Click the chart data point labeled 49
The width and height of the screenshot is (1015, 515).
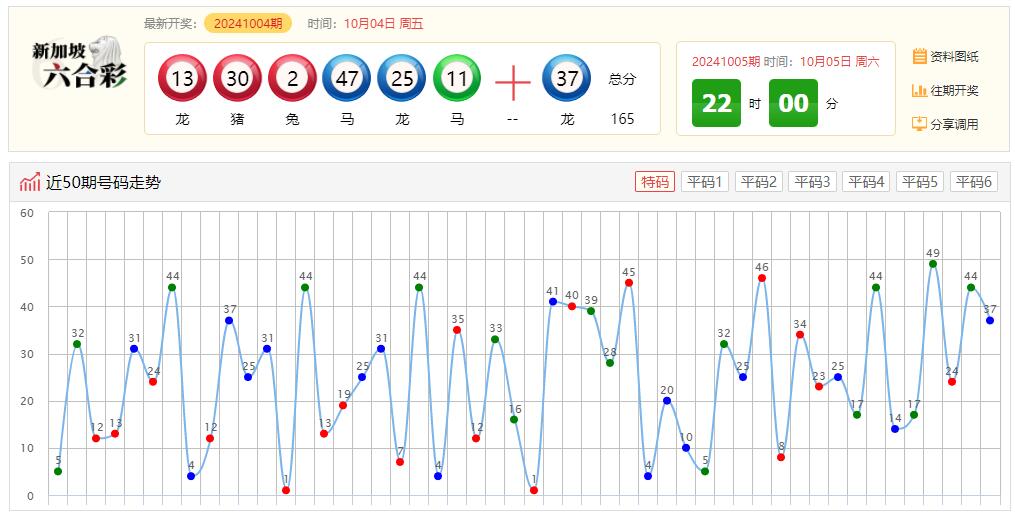933,264
